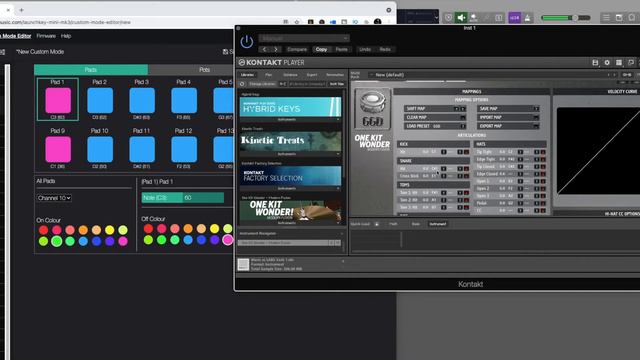Screen dimensions: 640x360
Task: Toggle Snare Hit red learn button
Action: [466, 169]
